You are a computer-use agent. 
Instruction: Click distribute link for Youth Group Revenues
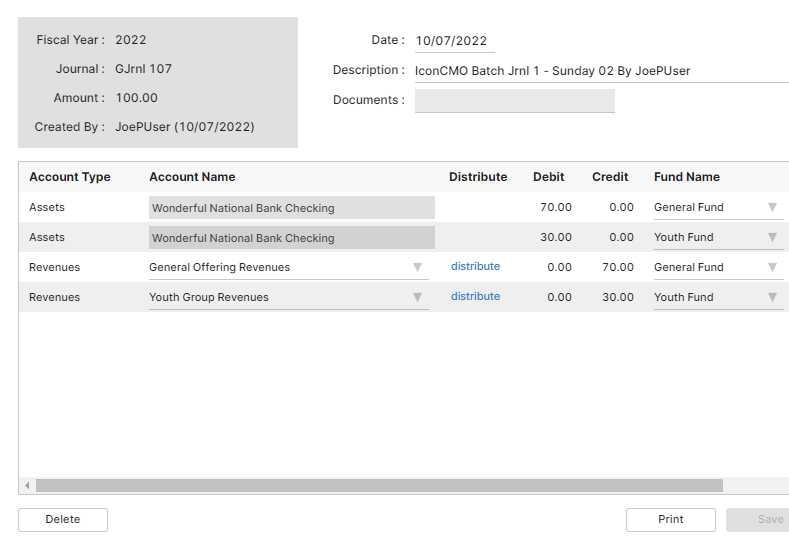[x=475, y=296]
